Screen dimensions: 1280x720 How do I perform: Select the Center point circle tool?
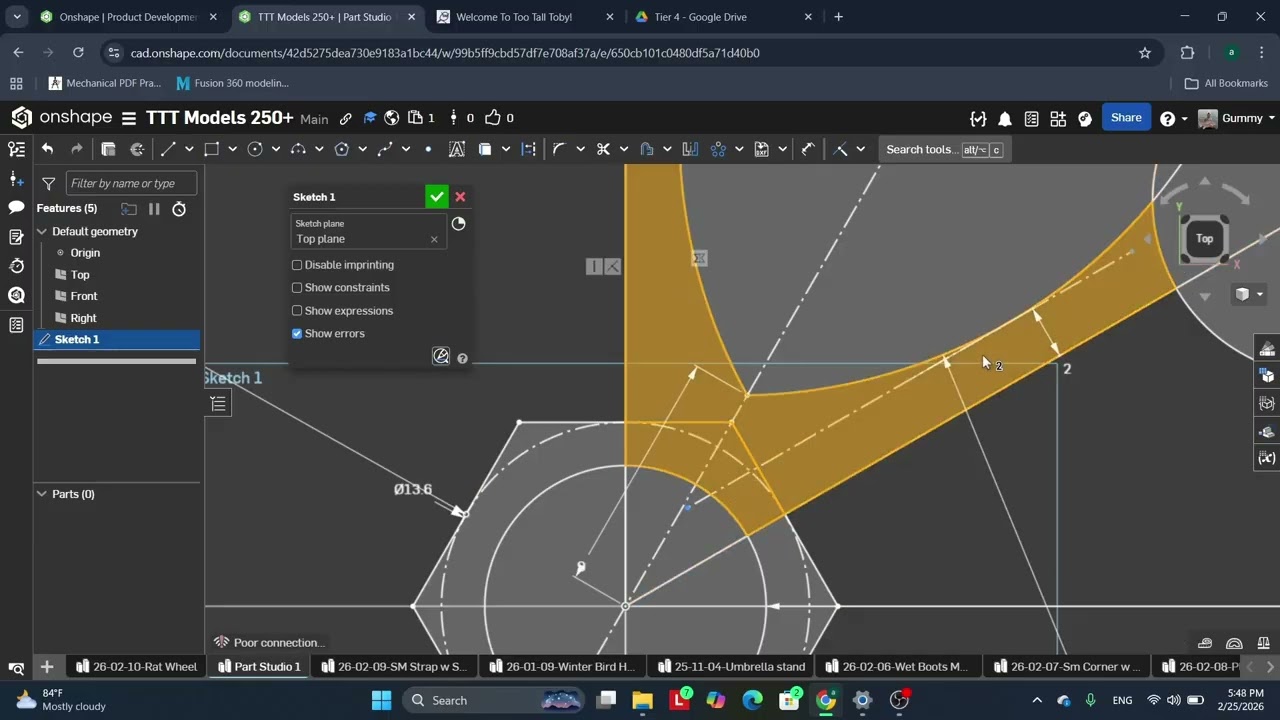(x=255, y=149)
